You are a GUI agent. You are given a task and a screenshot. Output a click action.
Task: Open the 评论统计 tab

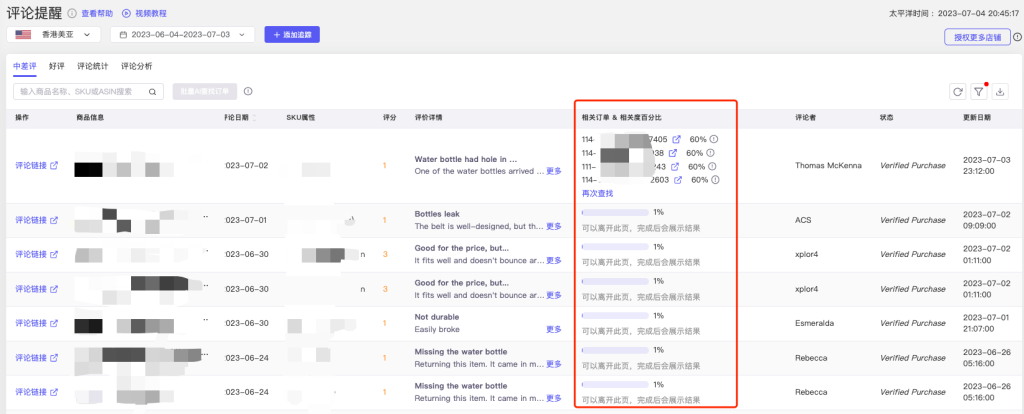(92, 66)
